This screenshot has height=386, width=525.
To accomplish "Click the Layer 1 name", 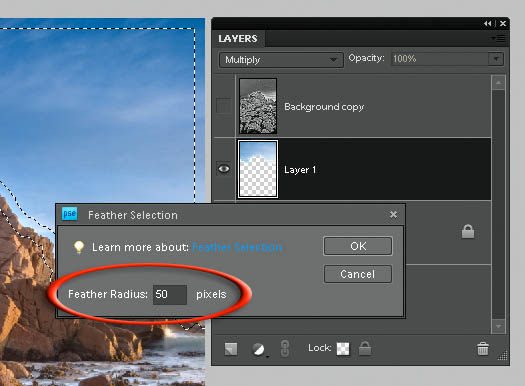I will tap(300, 170).
